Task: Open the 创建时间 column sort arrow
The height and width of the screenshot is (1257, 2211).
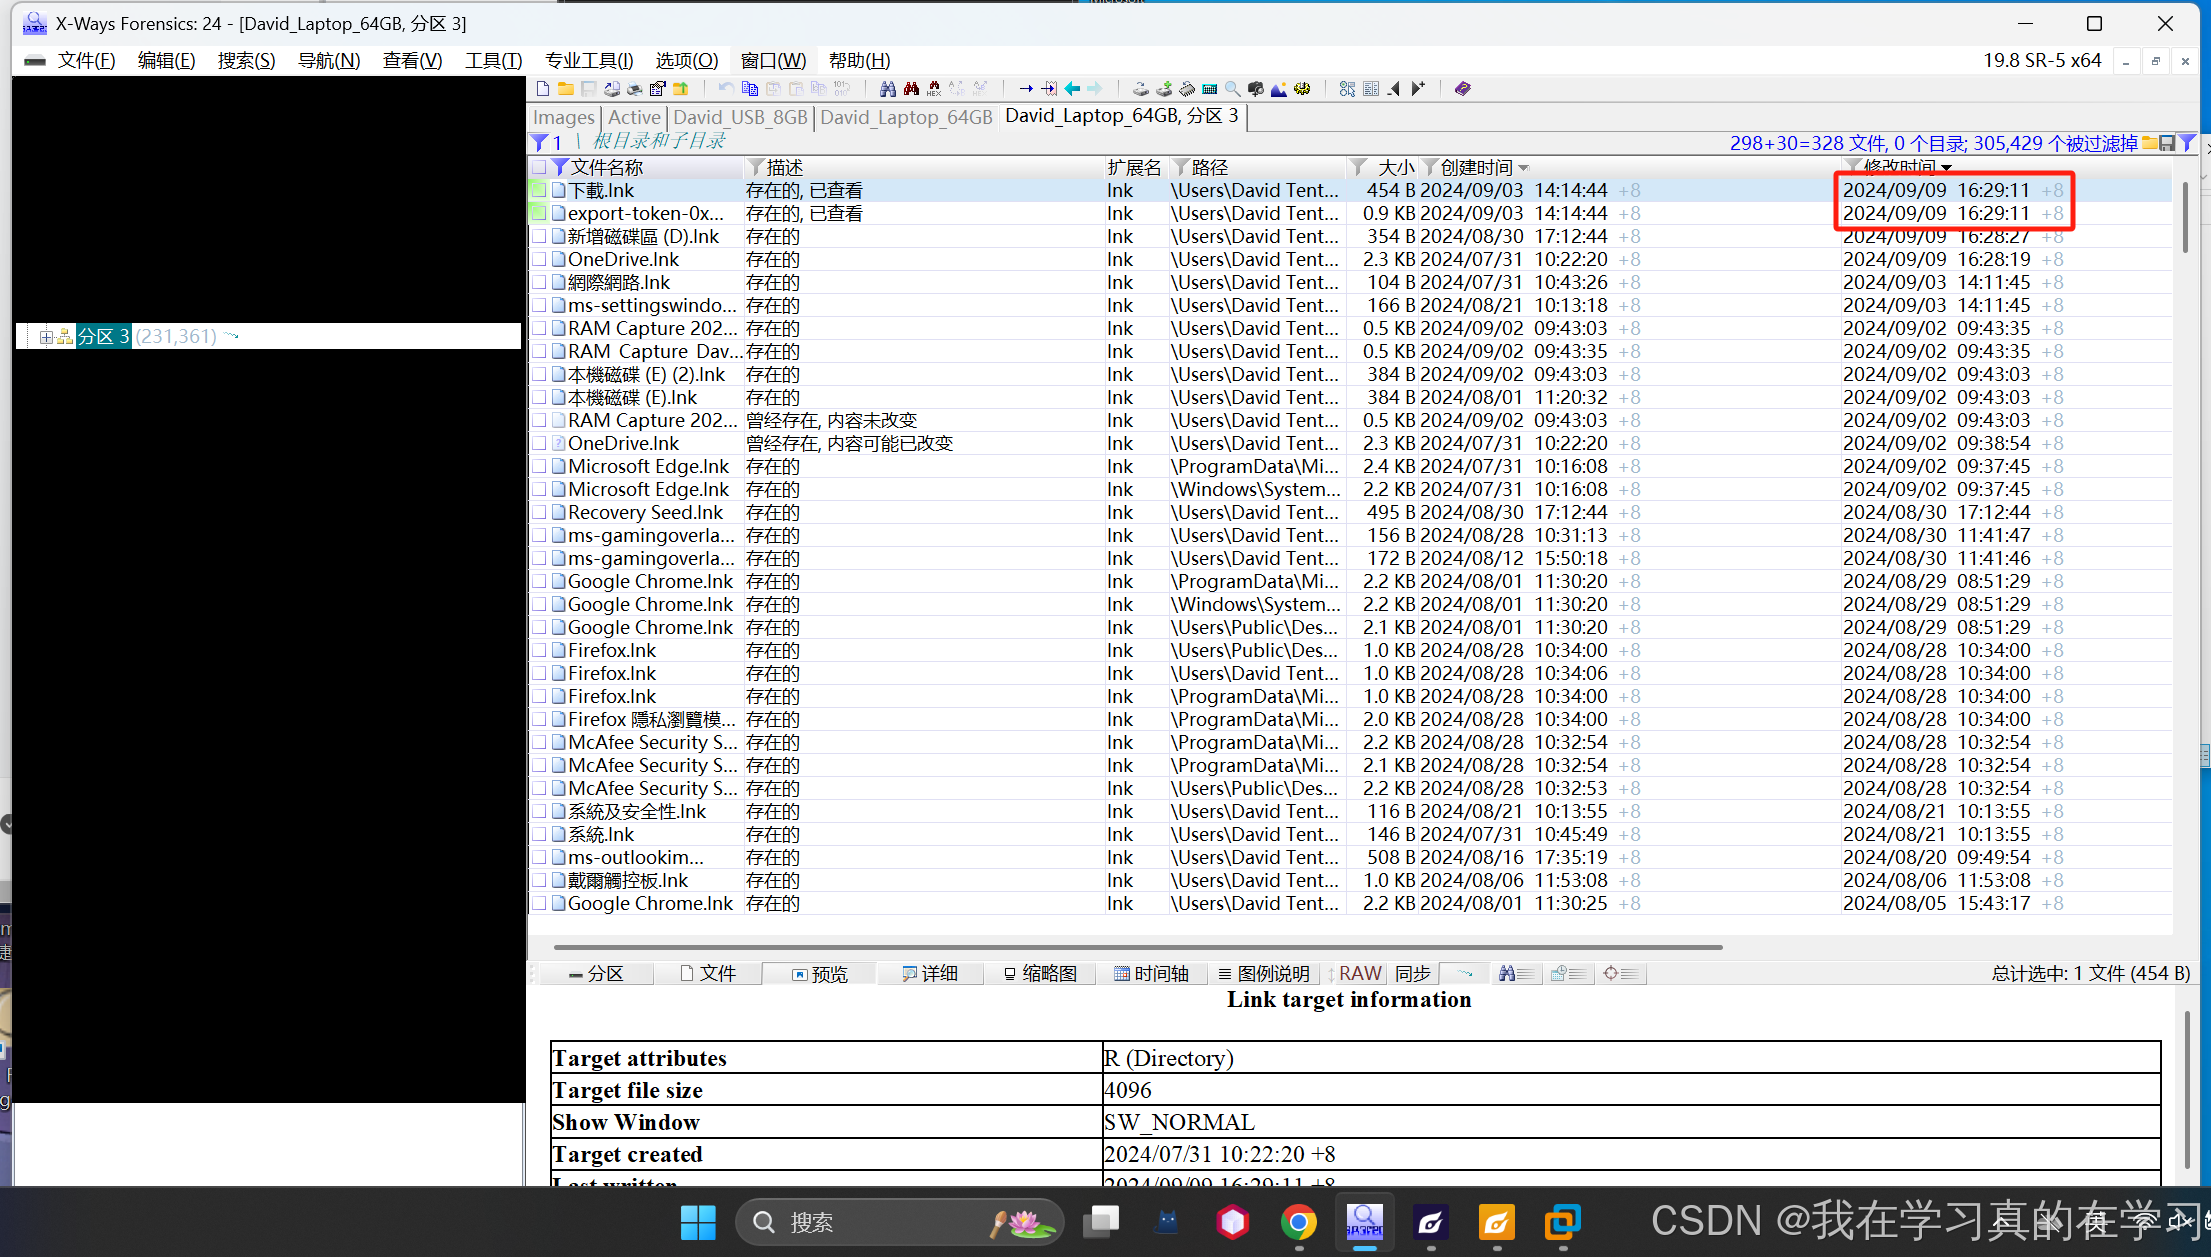Action: click(x=1524, y=168)
